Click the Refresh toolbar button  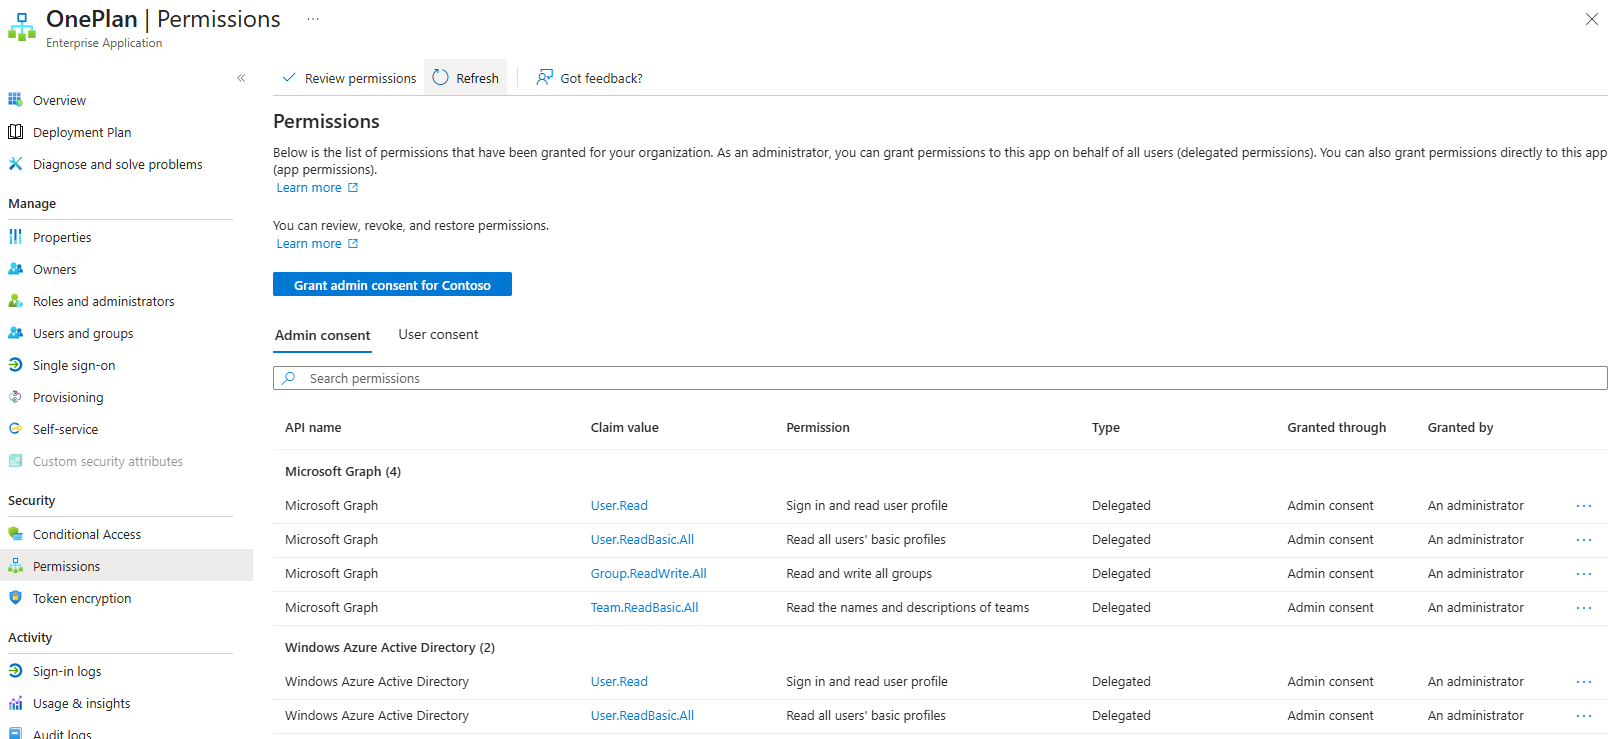tap(466, 78)
